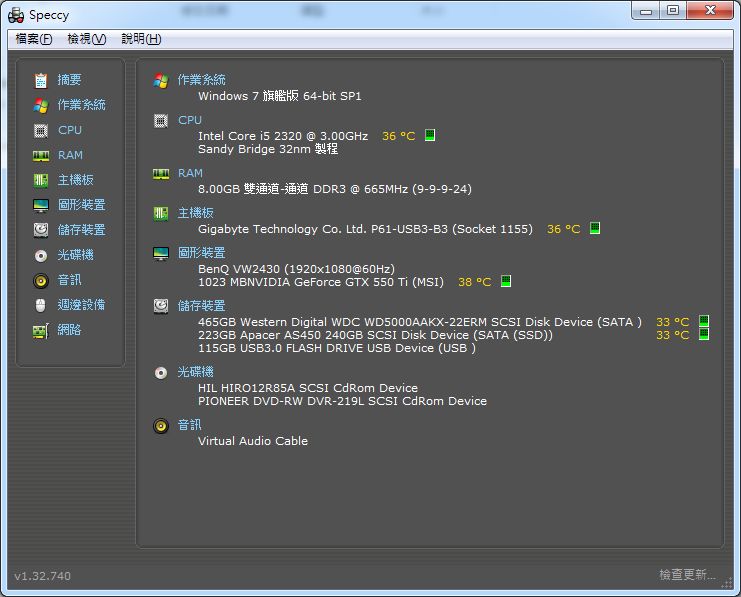Screen dimensions: 741x597
Task: Select the Windows flag icon in sidebar
Action: pyautogui.click(x=41, y=105)
